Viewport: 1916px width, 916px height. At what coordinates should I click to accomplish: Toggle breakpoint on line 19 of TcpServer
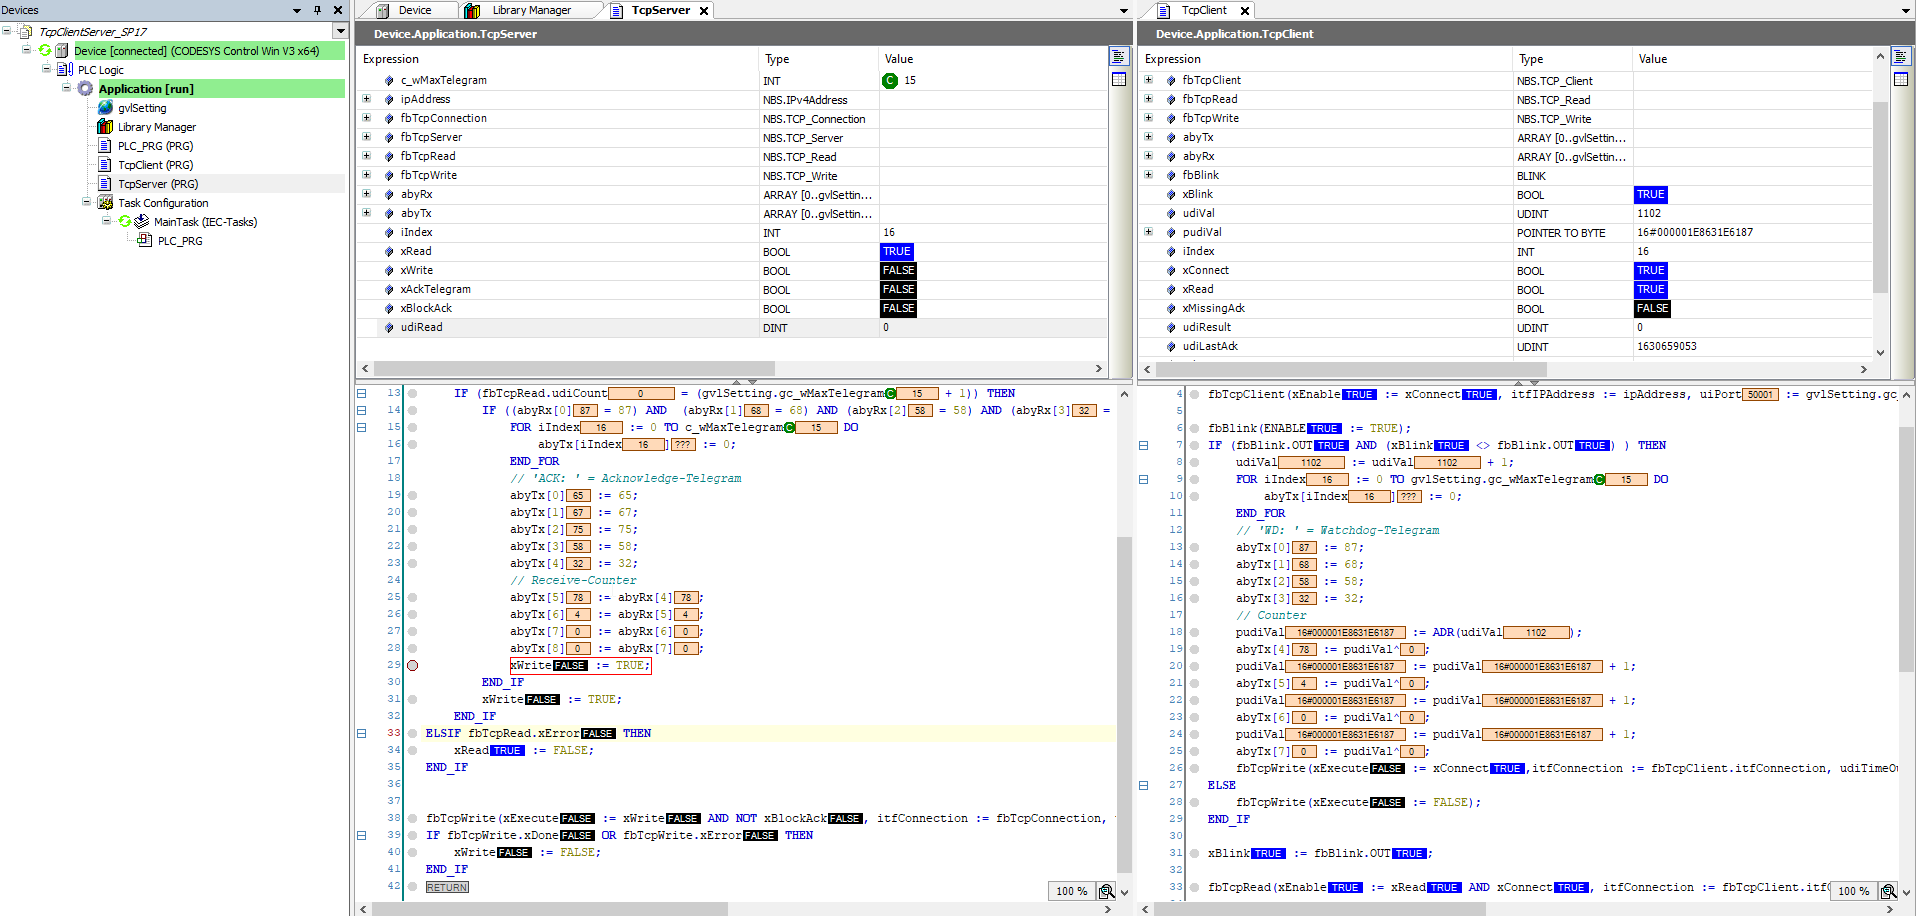(412, 495)
